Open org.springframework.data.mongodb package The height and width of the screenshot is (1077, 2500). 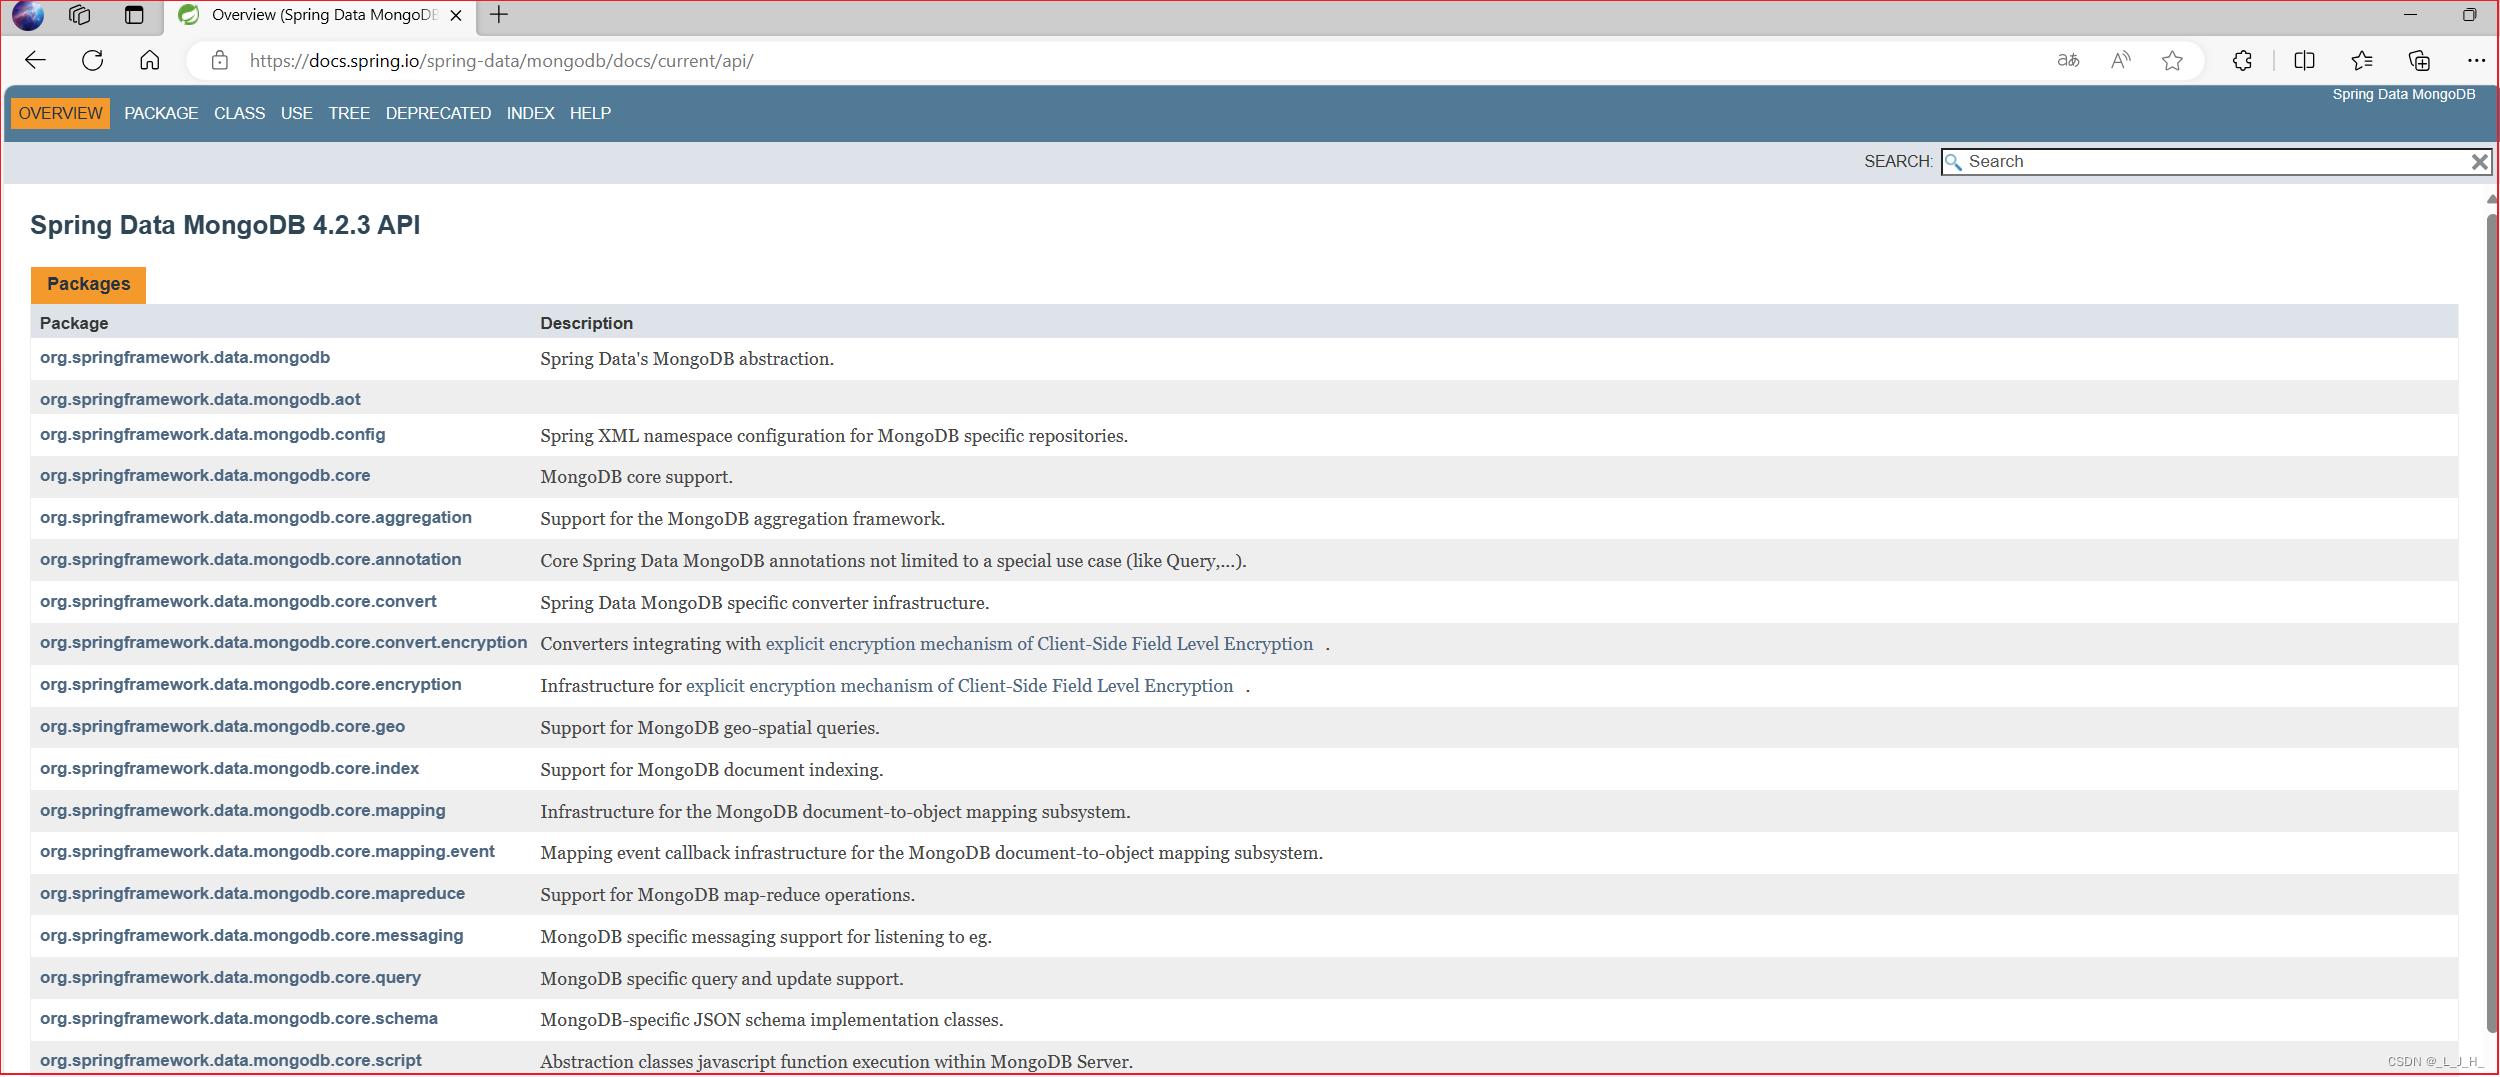[x=185, y=358]
